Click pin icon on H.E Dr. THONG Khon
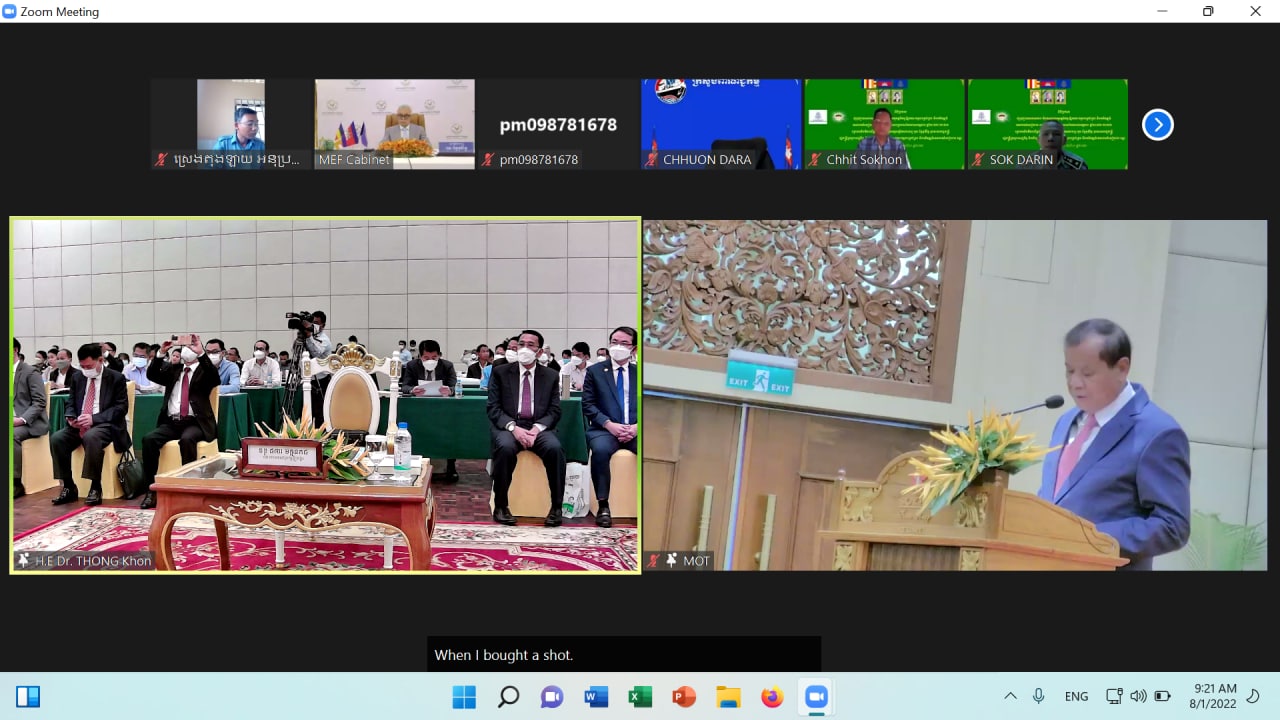The image size is (1280, 720). pyautogui.click(x=23, y=561)
